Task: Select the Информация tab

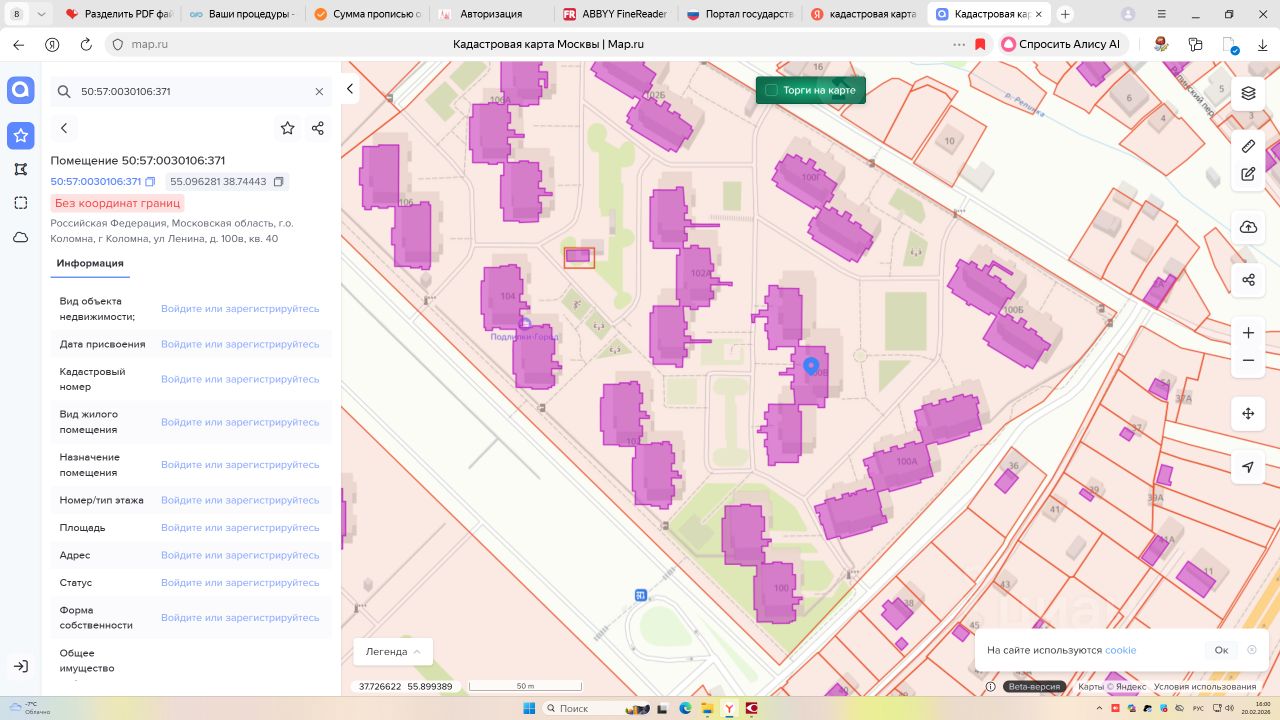Action: click(90, 263)
